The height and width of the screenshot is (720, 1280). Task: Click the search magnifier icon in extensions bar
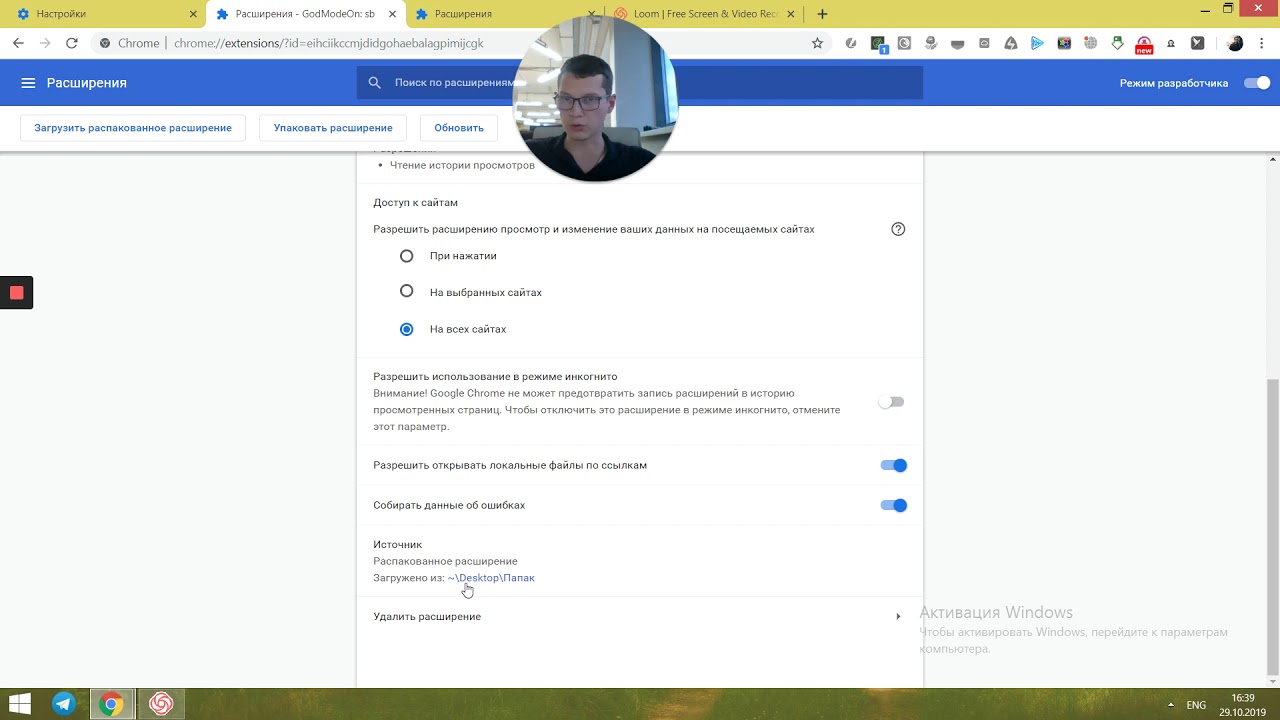pyautogui.click(x=374, y=83)
